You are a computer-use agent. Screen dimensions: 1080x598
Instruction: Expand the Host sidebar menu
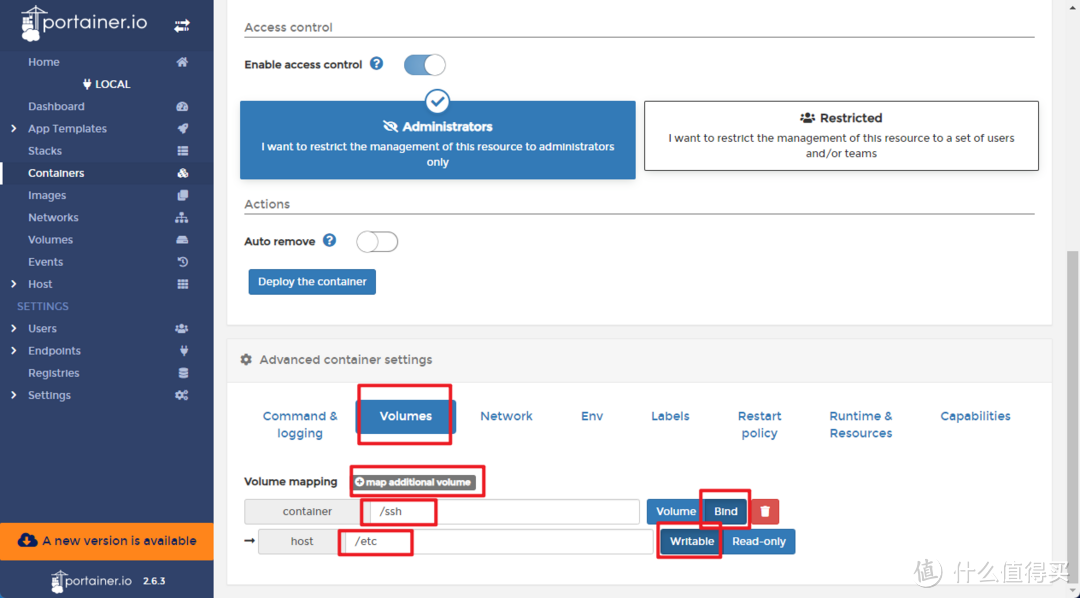point(13,284)
